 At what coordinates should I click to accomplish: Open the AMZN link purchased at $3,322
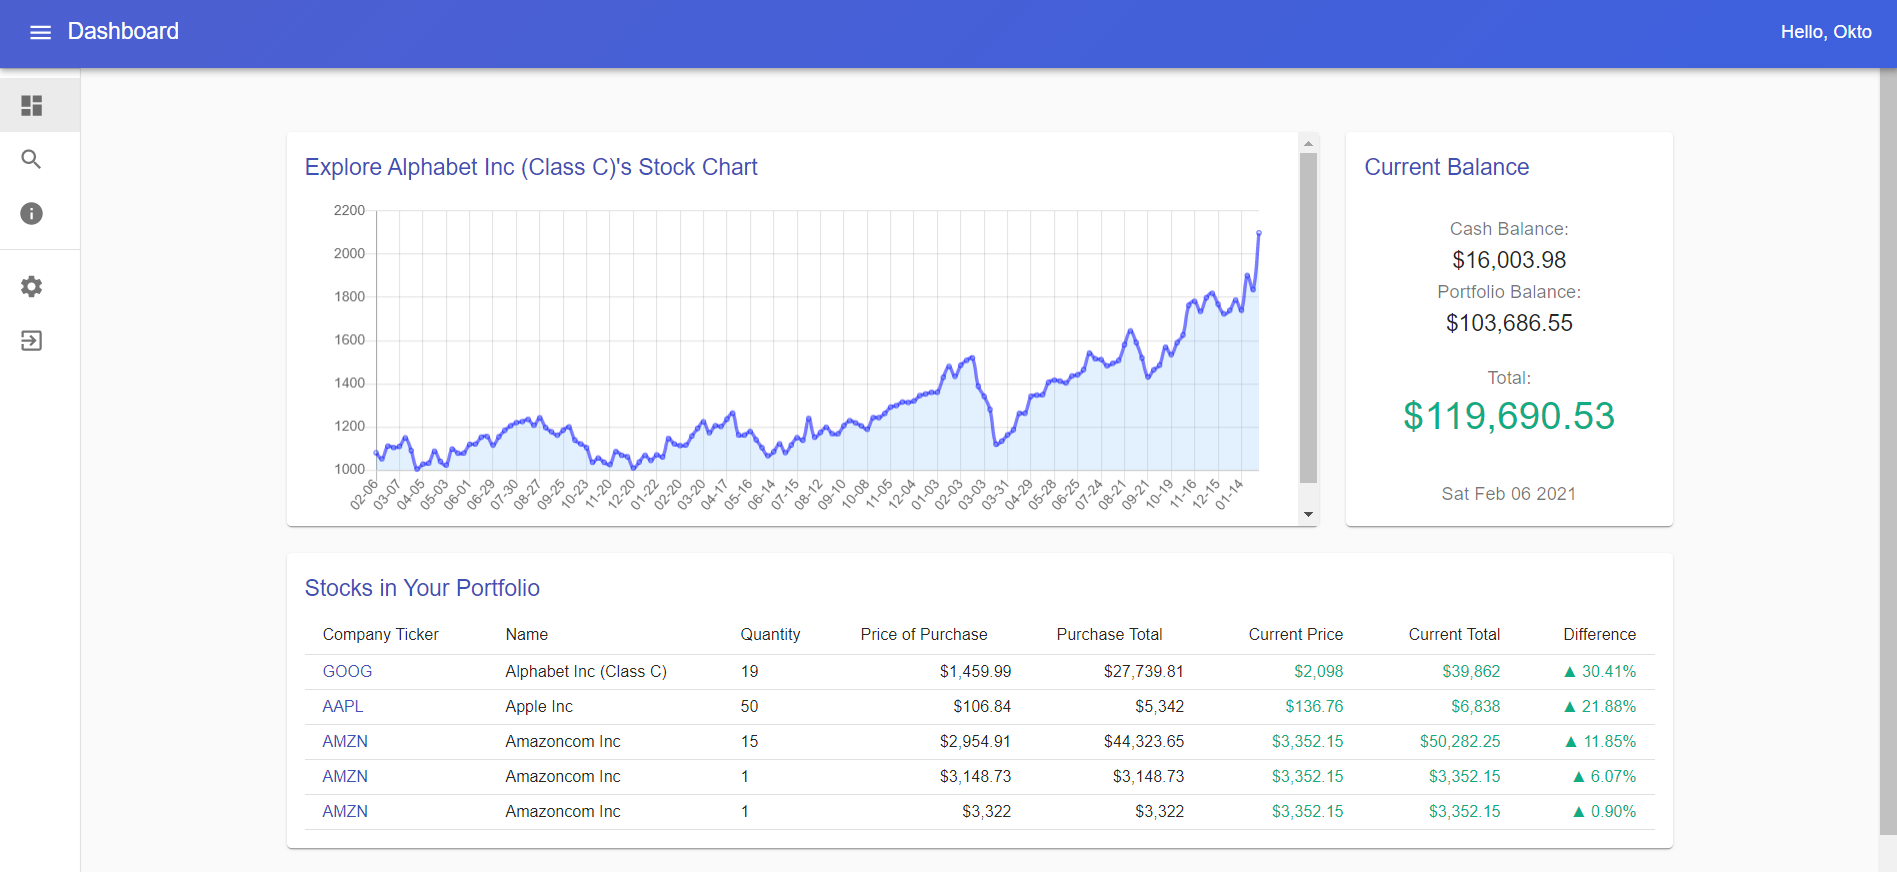pos(345,812)
